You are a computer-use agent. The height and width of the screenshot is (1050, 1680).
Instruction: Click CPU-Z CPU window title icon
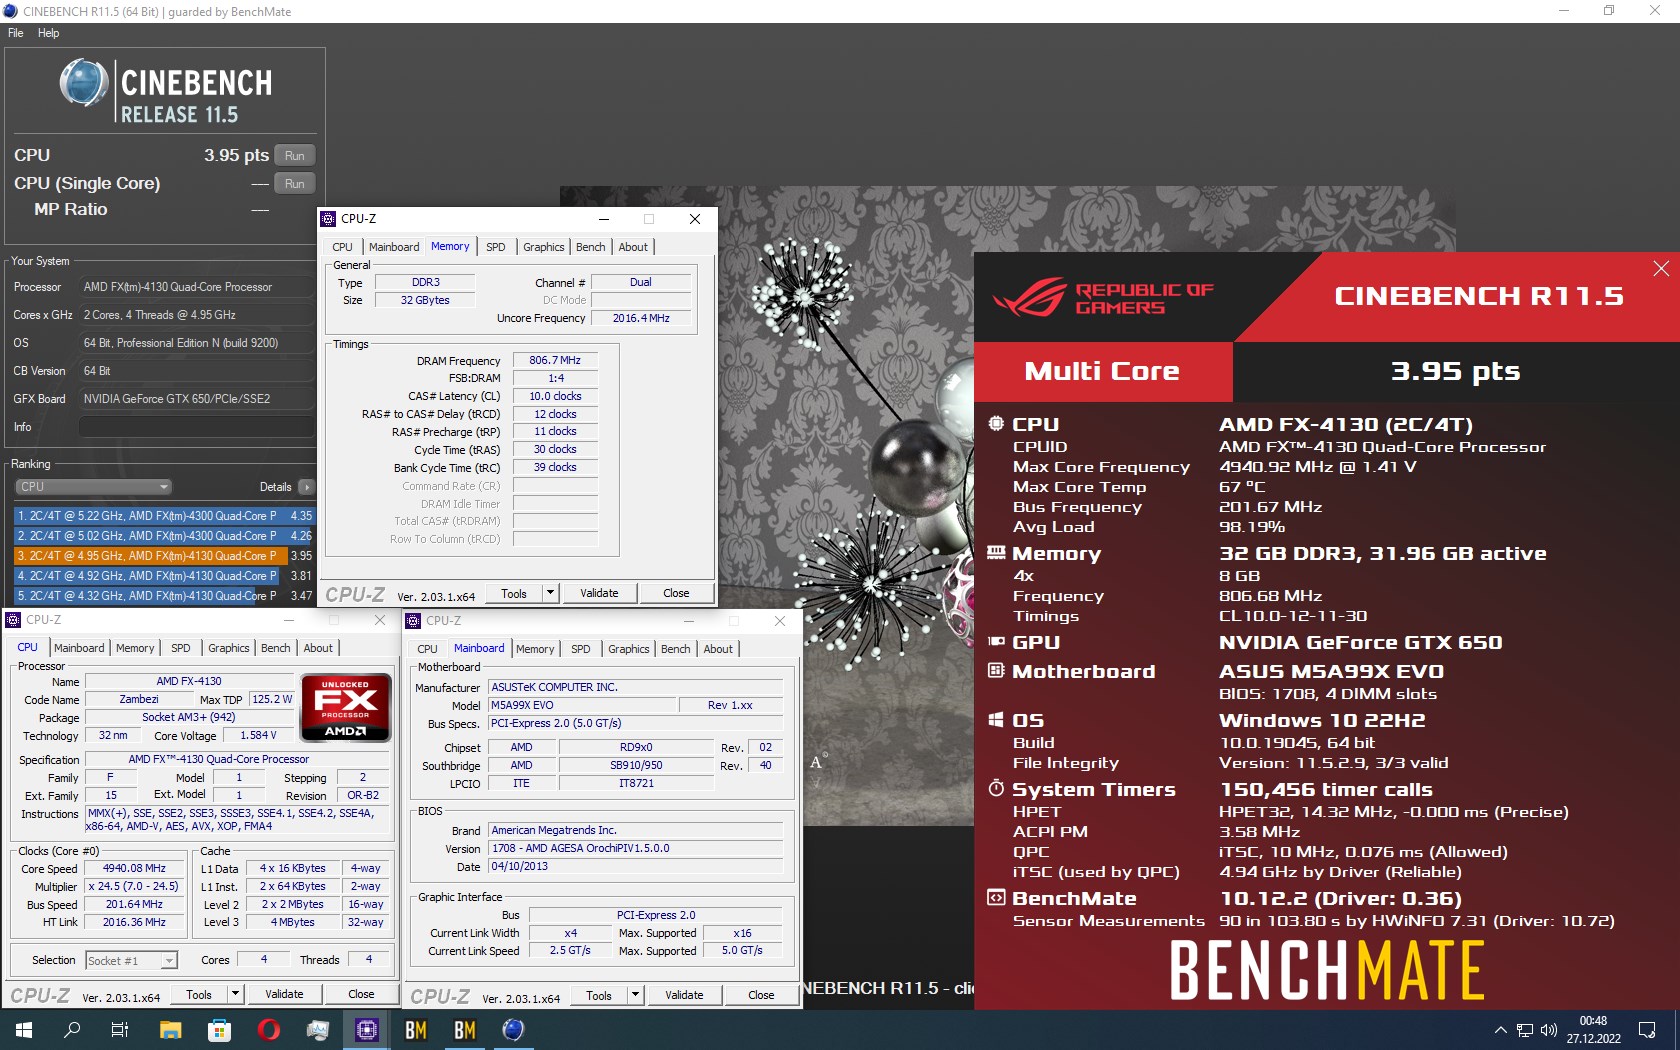pyautogui.click(x=13, y=620)
